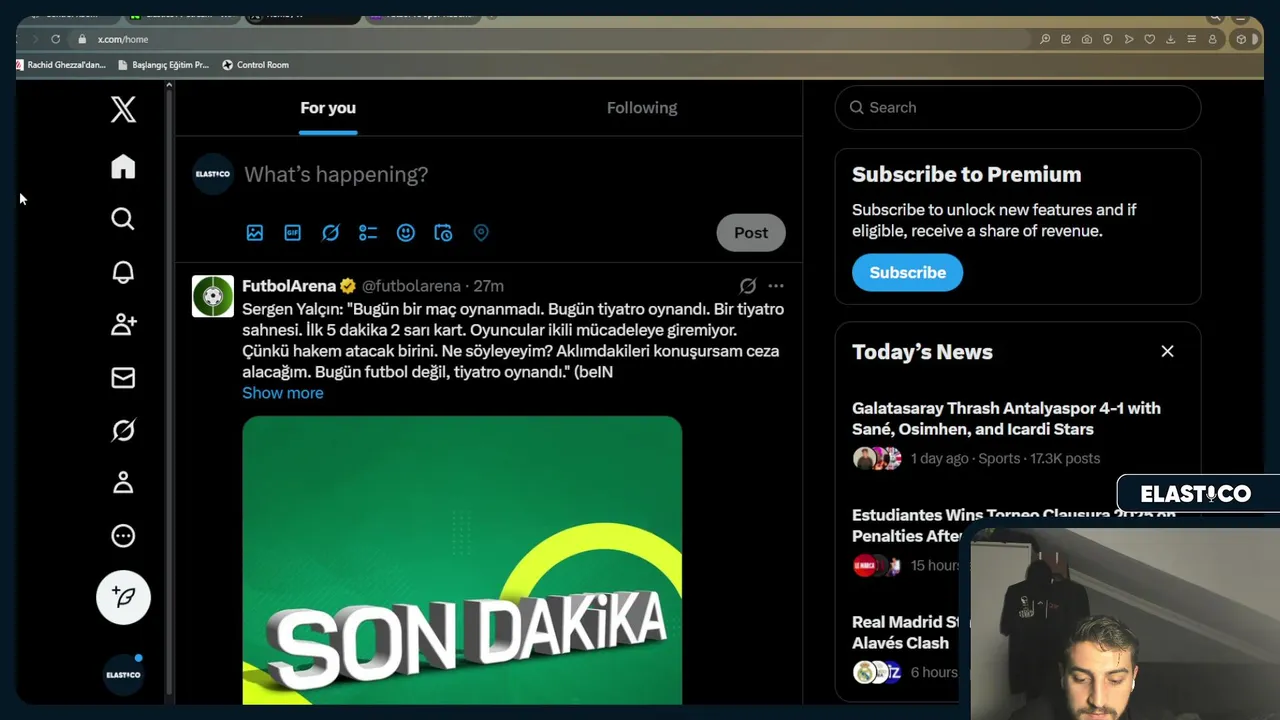Screen dimensions: 1280x720
Task: Open browser profile person icon
Action: (1213, 39)
